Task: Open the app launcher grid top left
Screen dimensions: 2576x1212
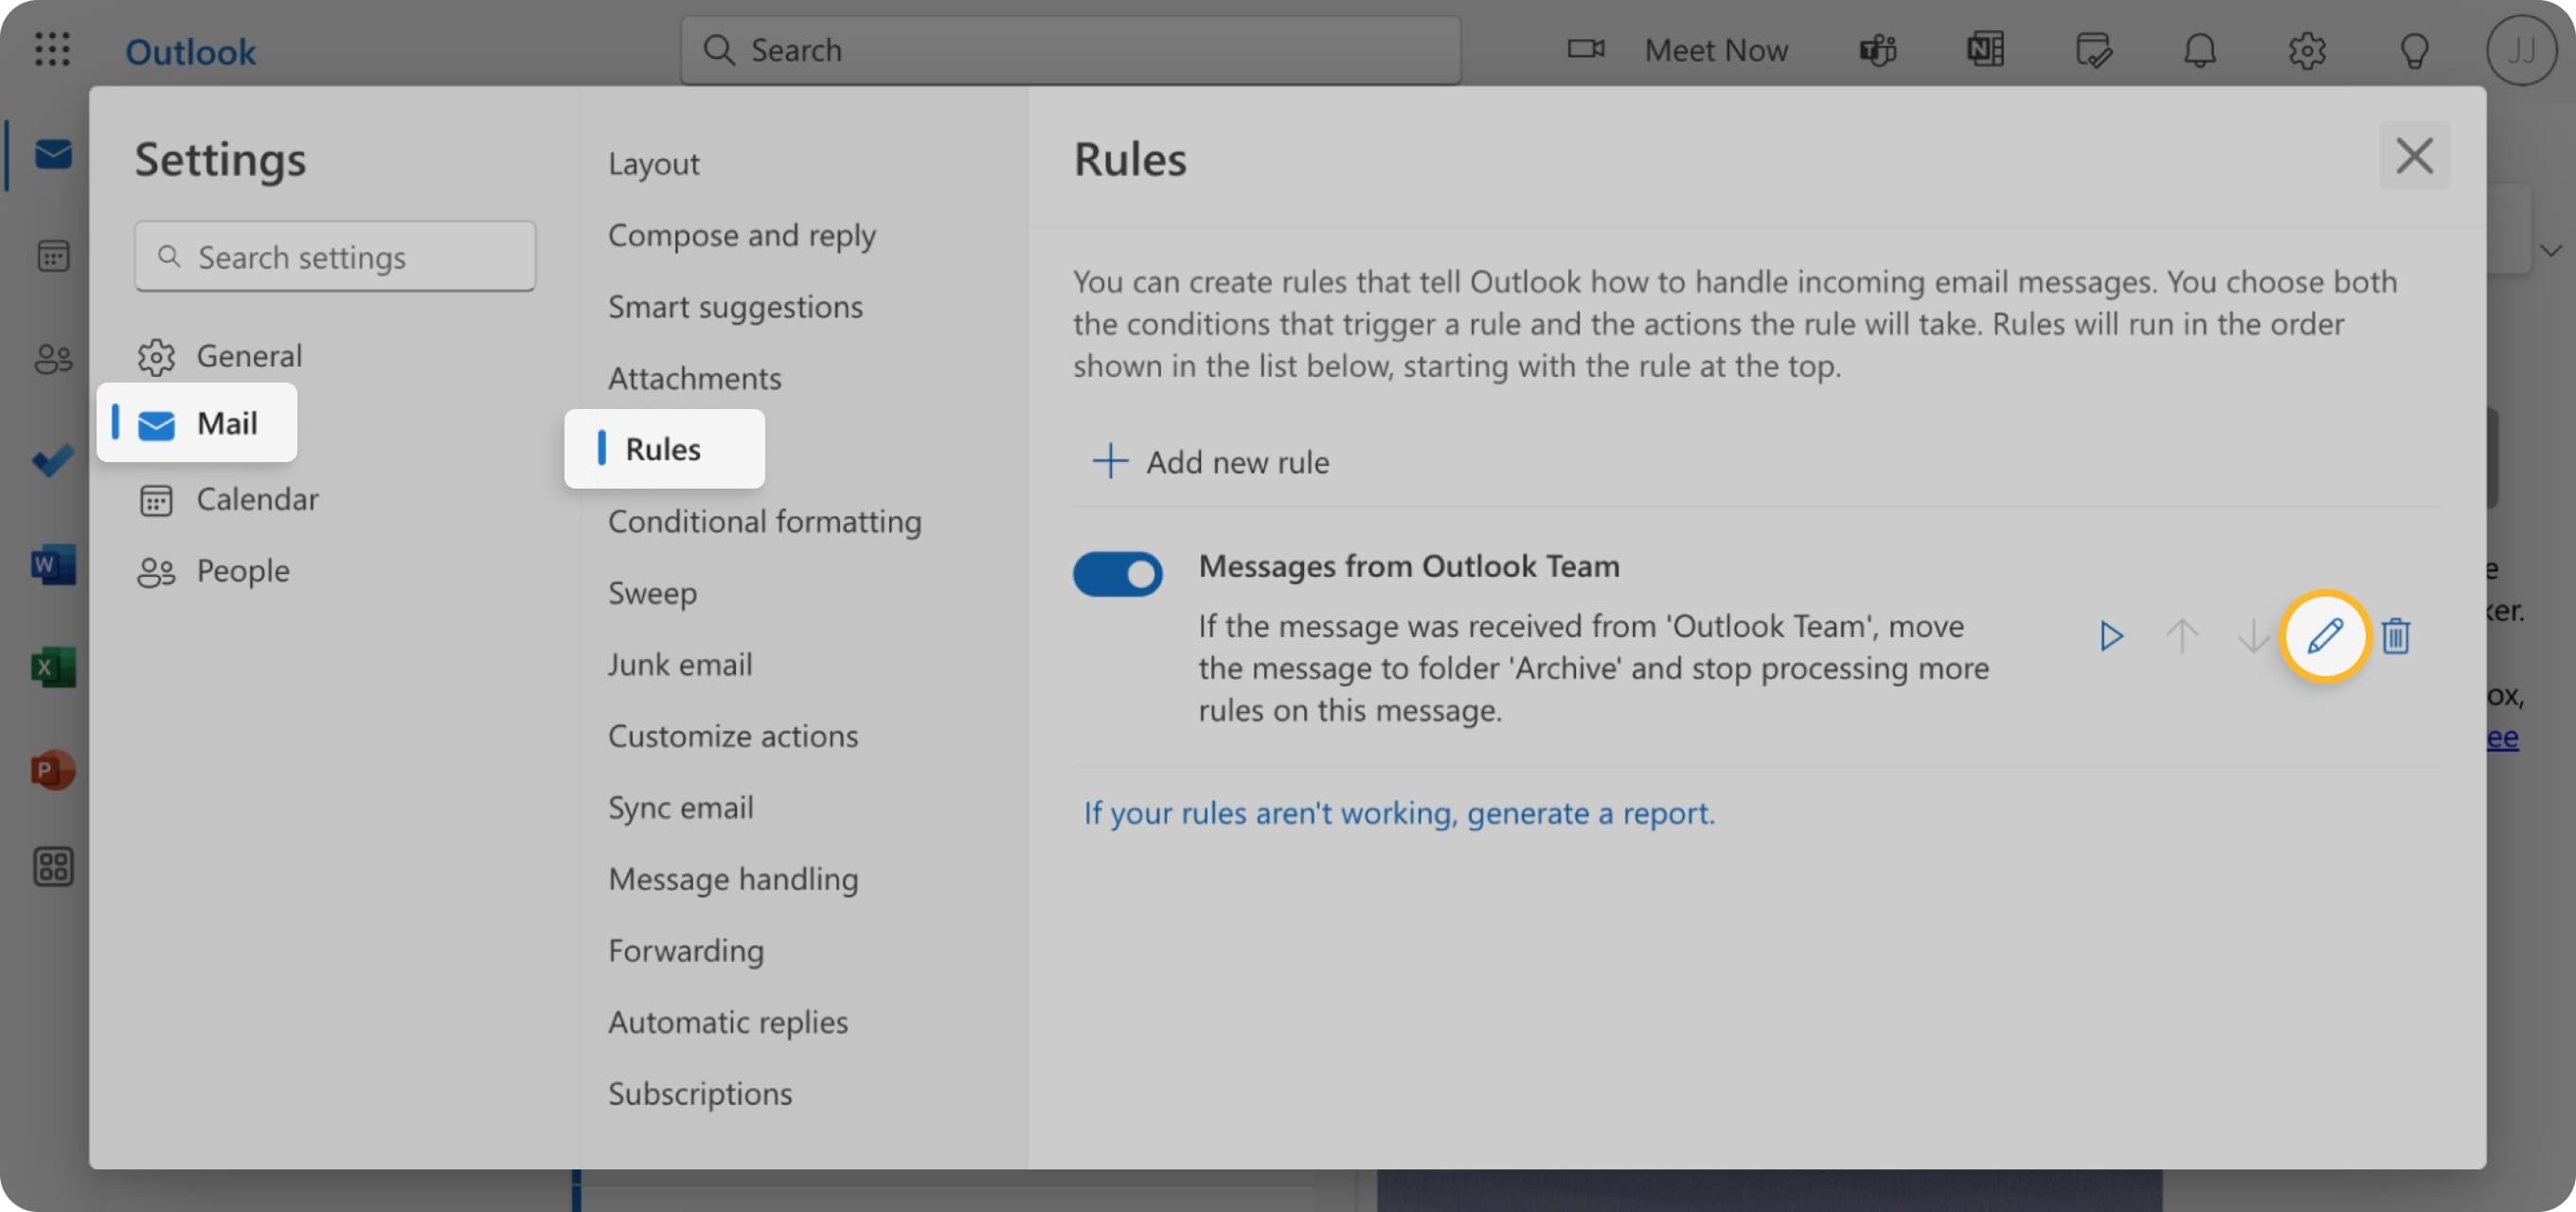Action: coord(50,50)
